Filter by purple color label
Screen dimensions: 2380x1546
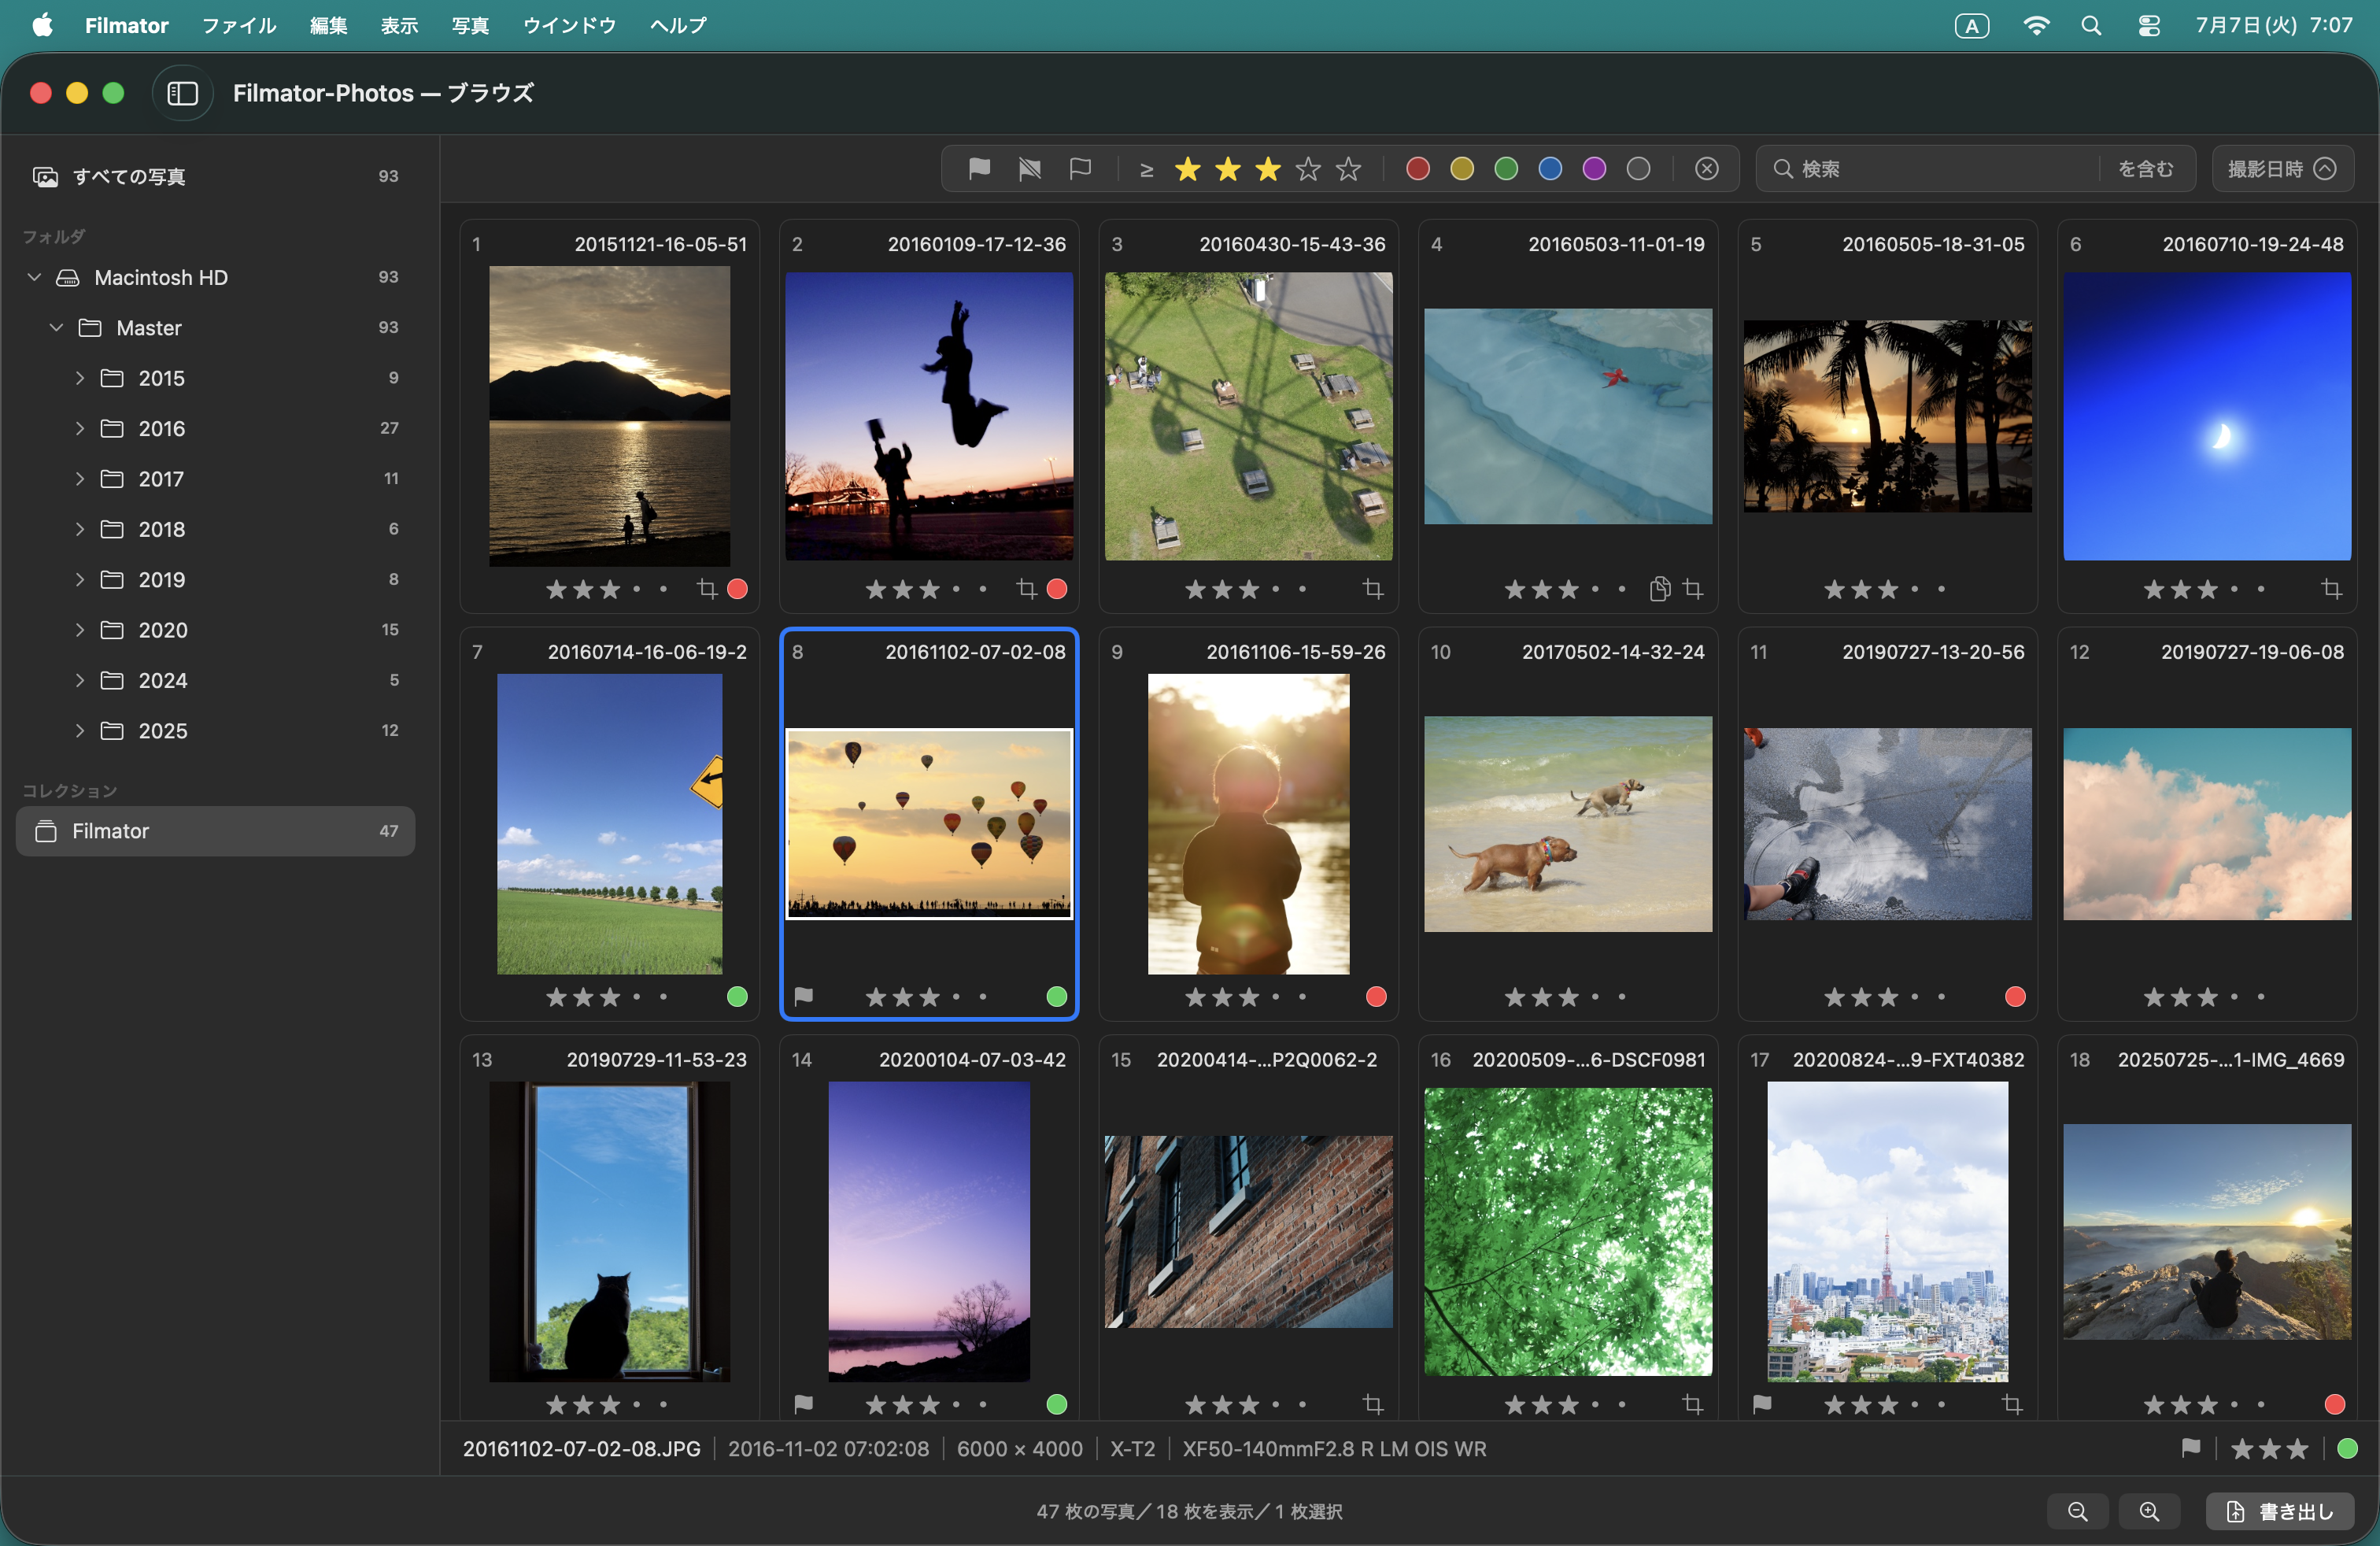point(1594,168)
